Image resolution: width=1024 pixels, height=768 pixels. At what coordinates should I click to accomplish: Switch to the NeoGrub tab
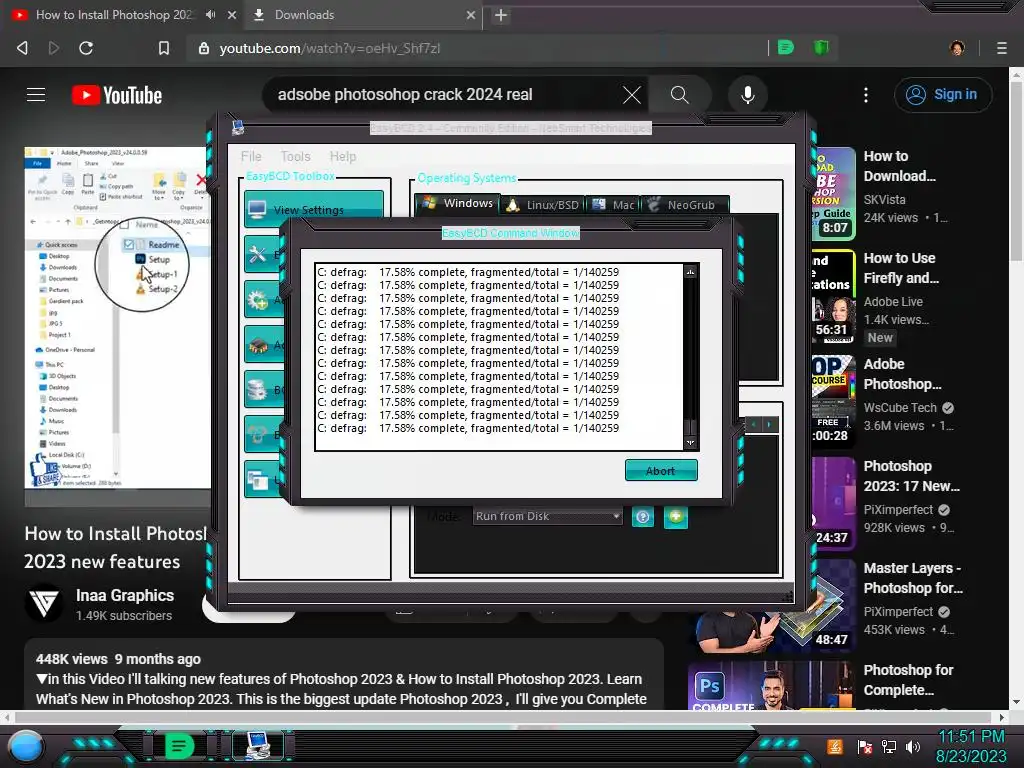[x=684, y=205]
